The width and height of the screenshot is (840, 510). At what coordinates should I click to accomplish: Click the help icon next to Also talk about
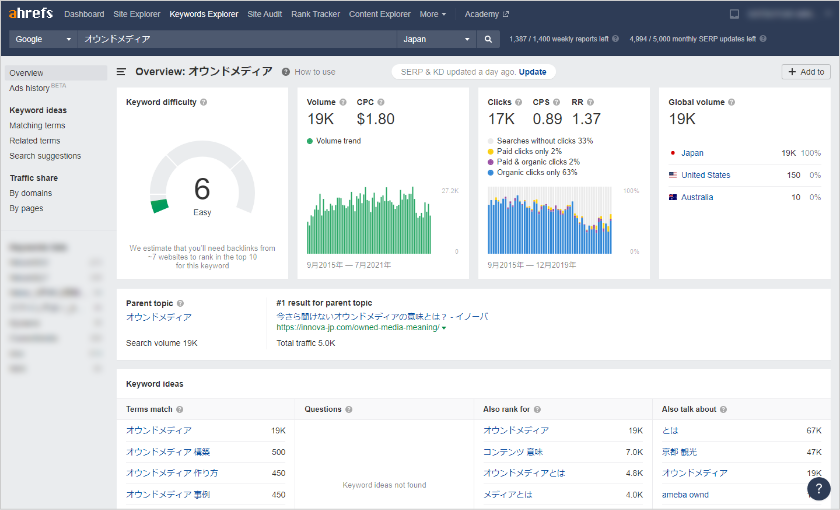[723, 409]
